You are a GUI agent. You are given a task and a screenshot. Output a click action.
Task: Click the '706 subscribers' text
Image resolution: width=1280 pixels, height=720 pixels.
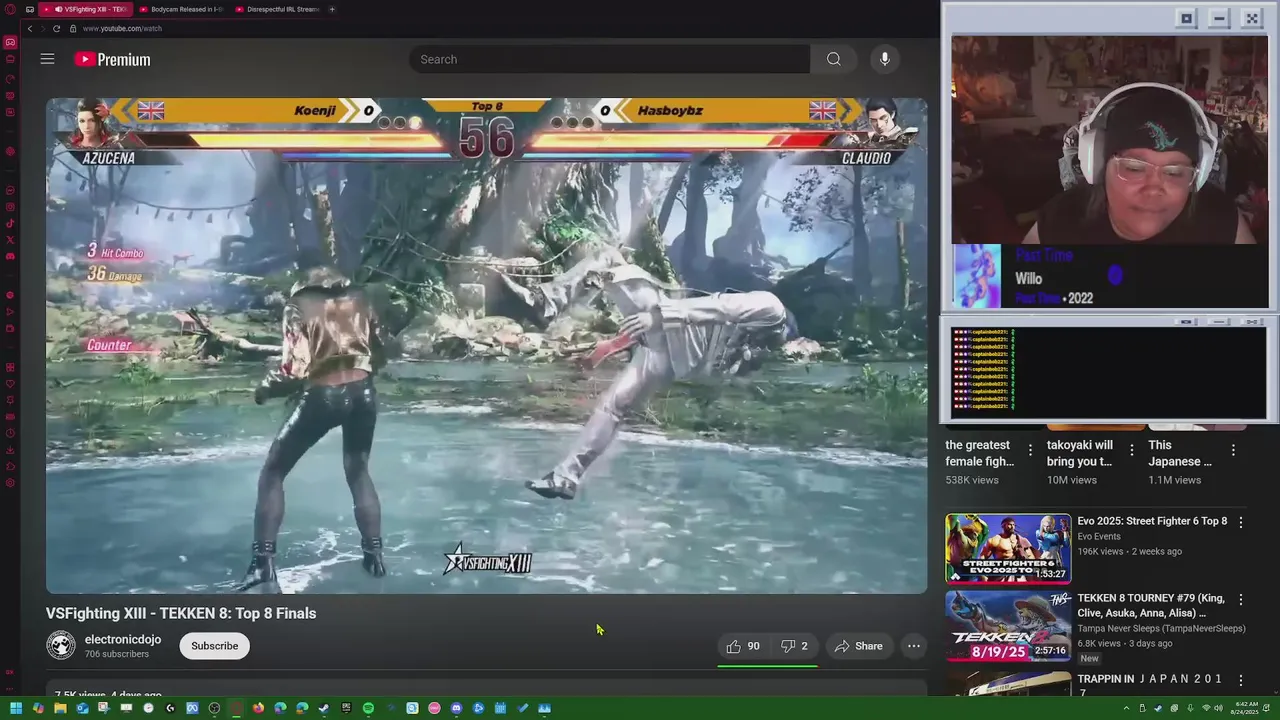117,654
